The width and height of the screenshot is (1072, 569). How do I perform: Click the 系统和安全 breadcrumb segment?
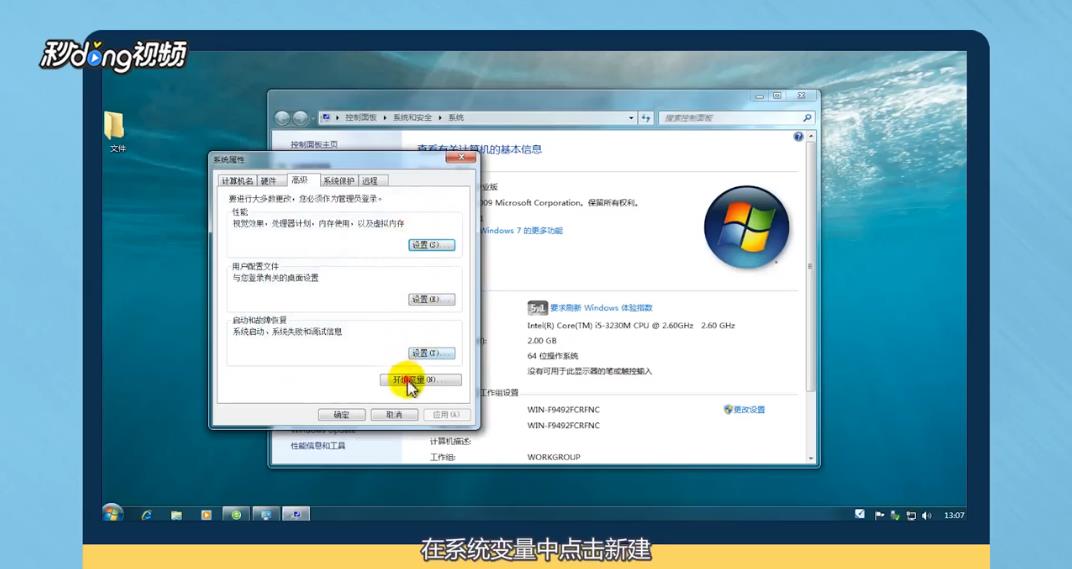[x=412, y=118]
